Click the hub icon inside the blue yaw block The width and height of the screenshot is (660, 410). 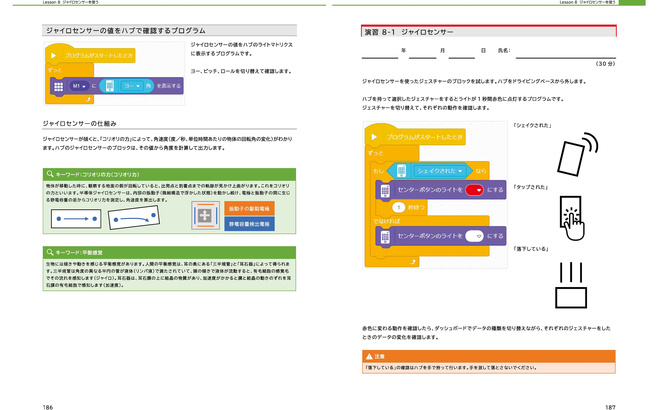(x=110, y=87)
